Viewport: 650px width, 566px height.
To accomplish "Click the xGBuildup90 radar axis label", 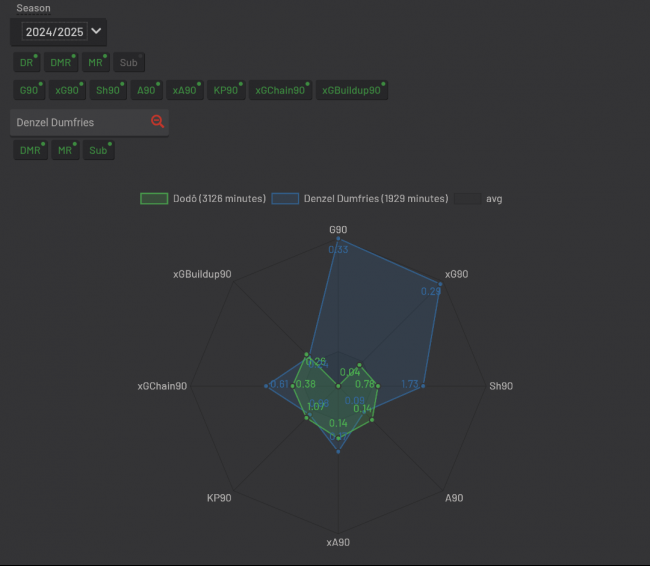I will pos(202,274).
